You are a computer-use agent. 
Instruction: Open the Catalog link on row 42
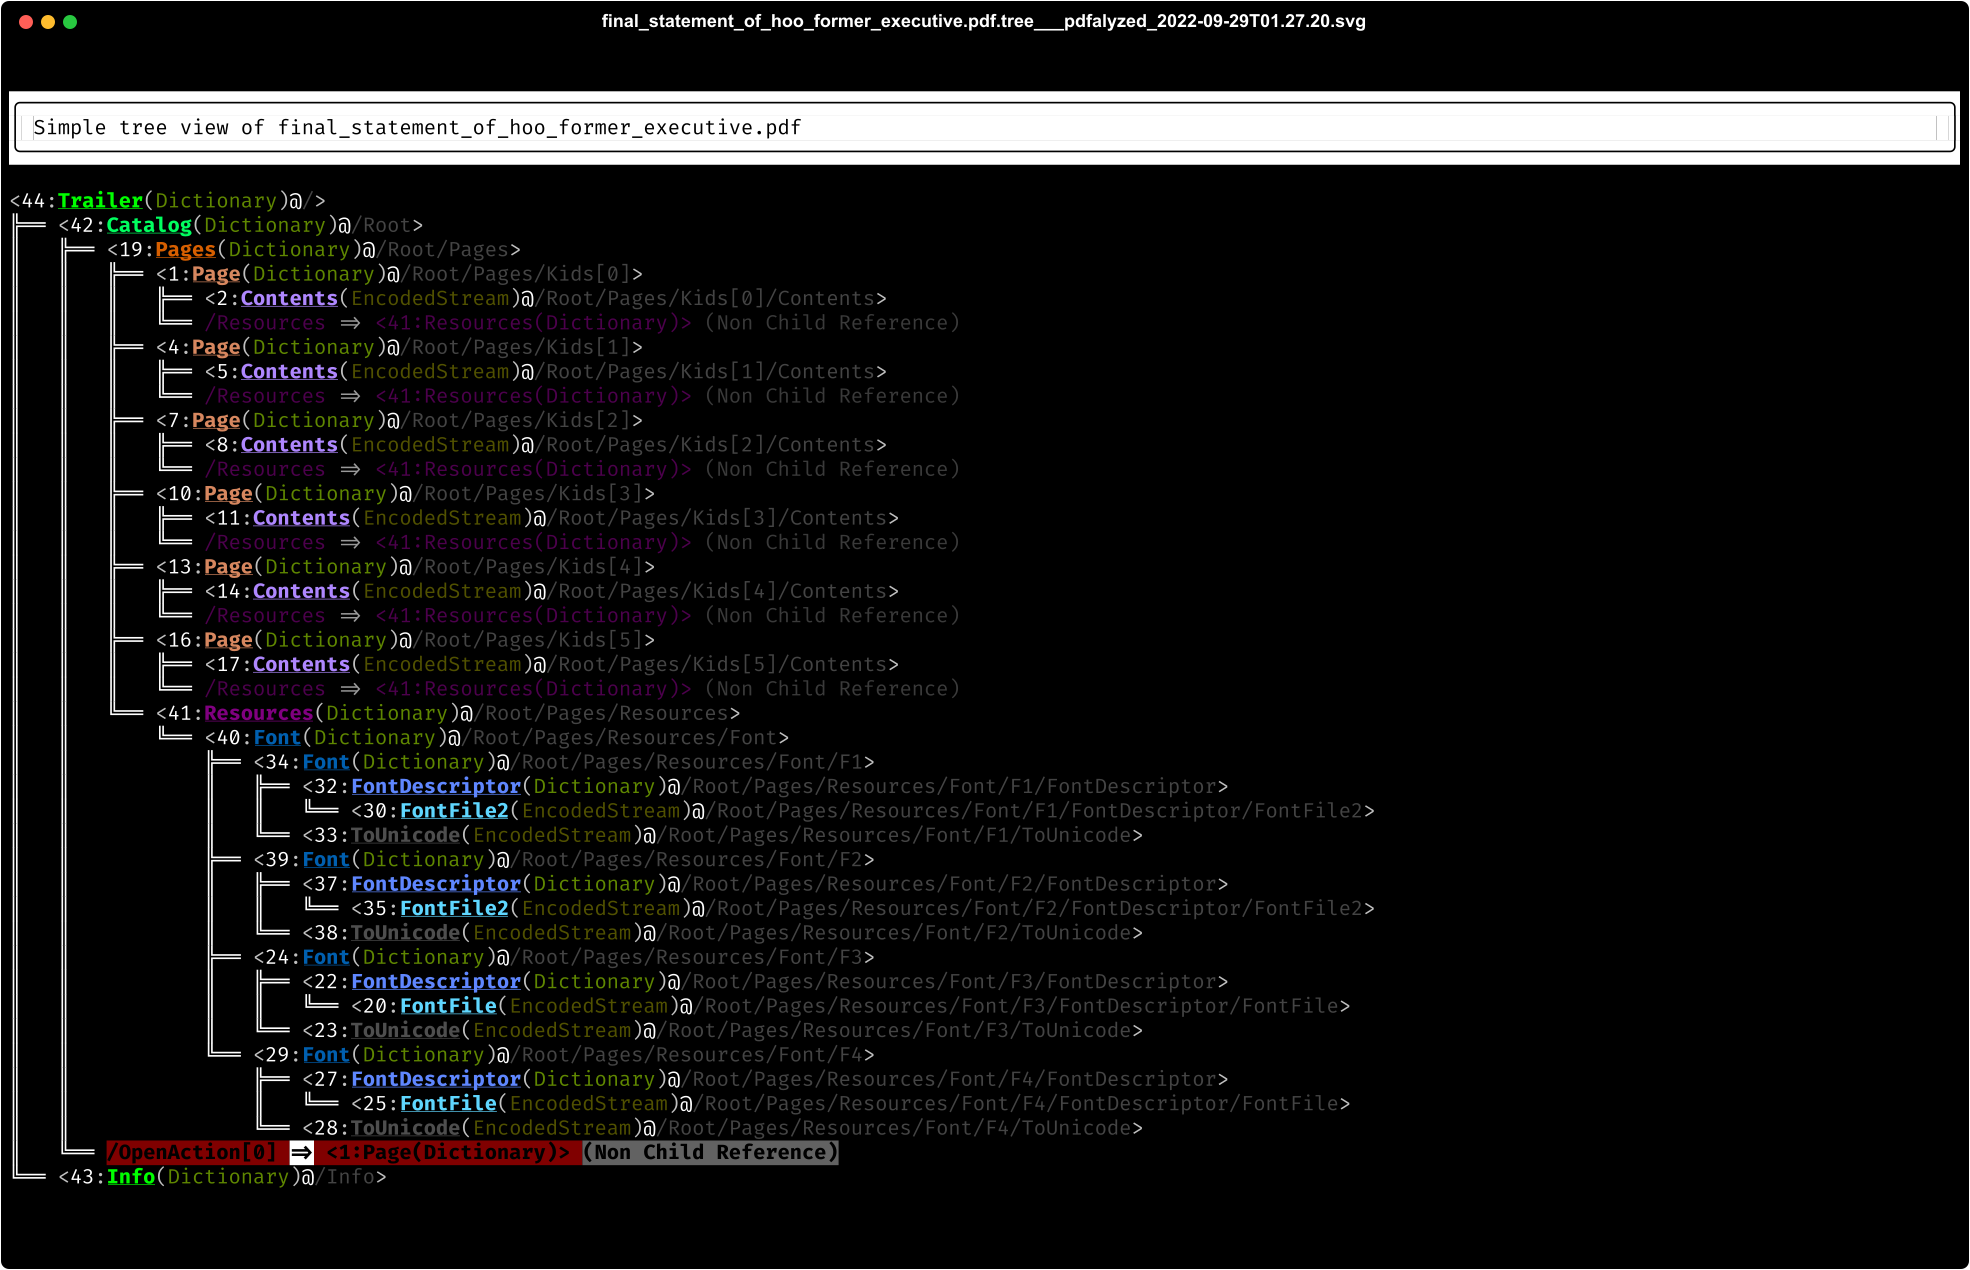[149, 225]
